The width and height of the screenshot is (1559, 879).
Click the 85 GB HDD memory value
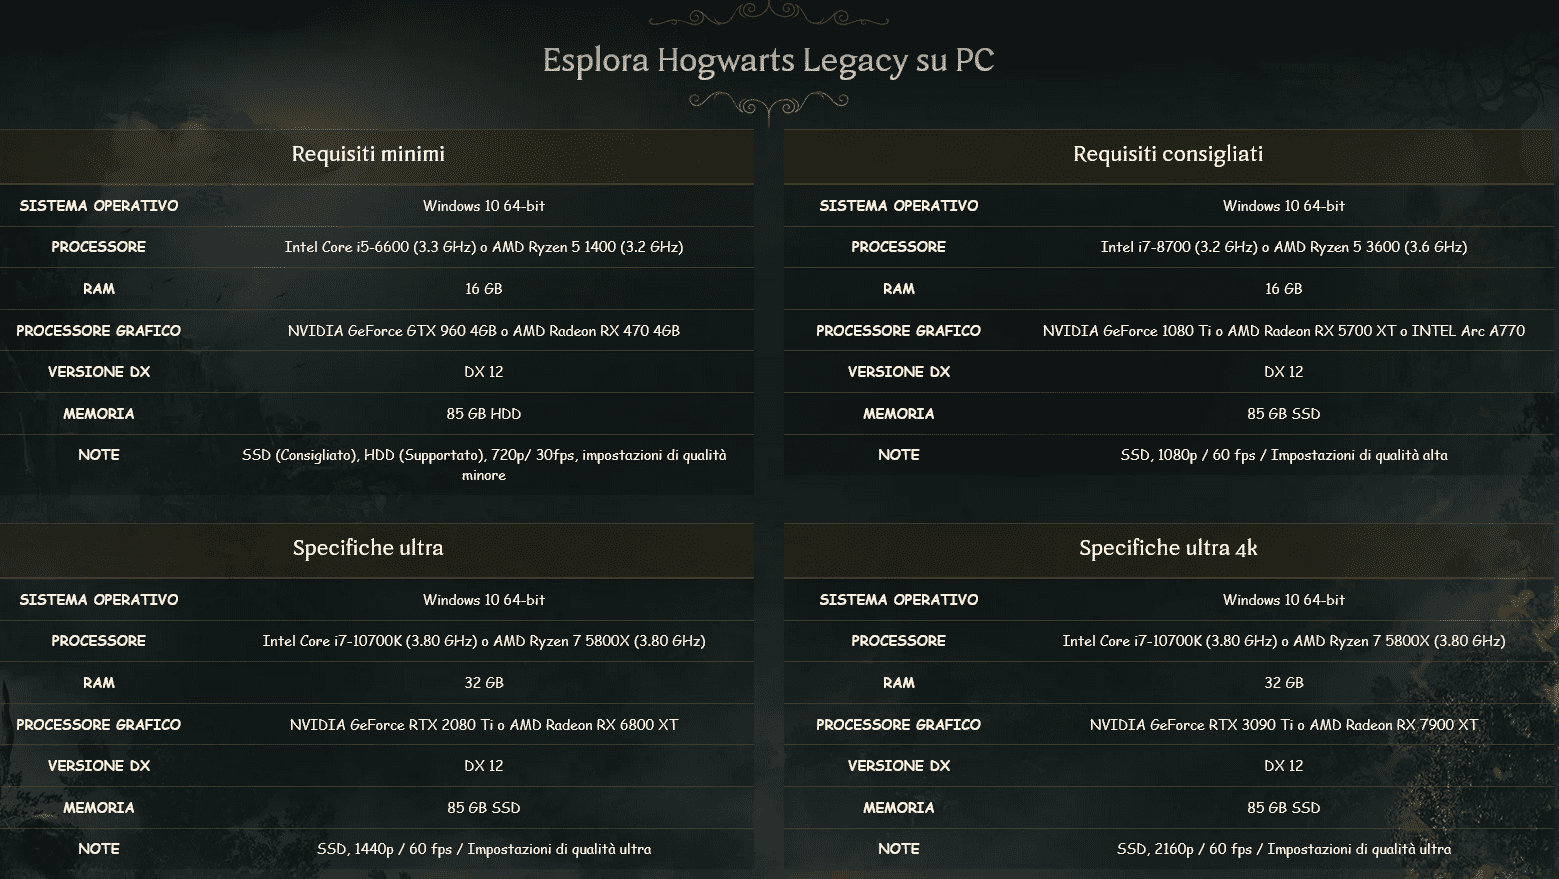click(484, 414)
